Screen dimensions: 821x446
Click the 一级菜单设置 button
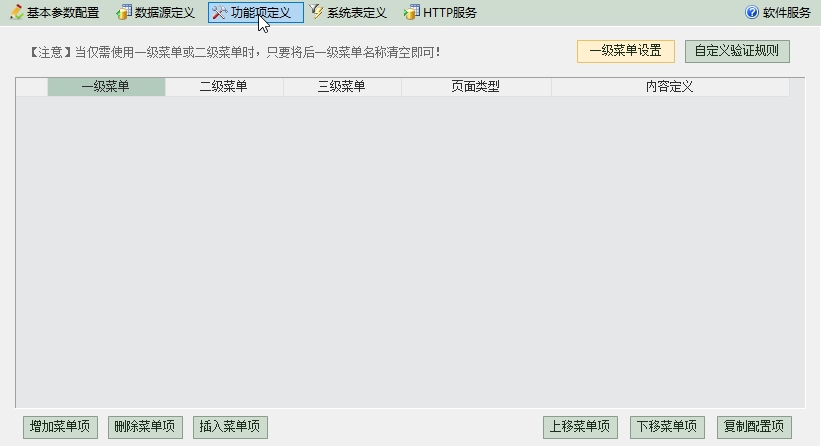pos(626,51)
